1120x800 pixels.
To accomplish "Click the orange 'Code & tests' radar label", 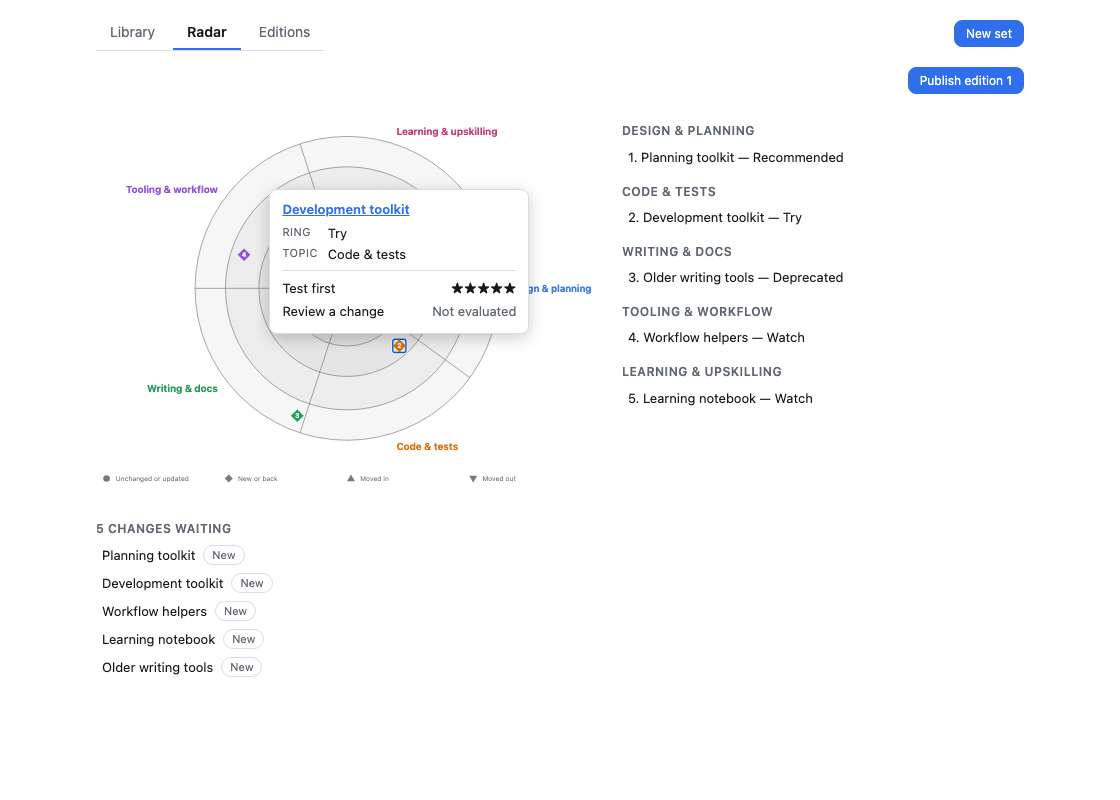I will pyautogui.click(x=427, y=446).
